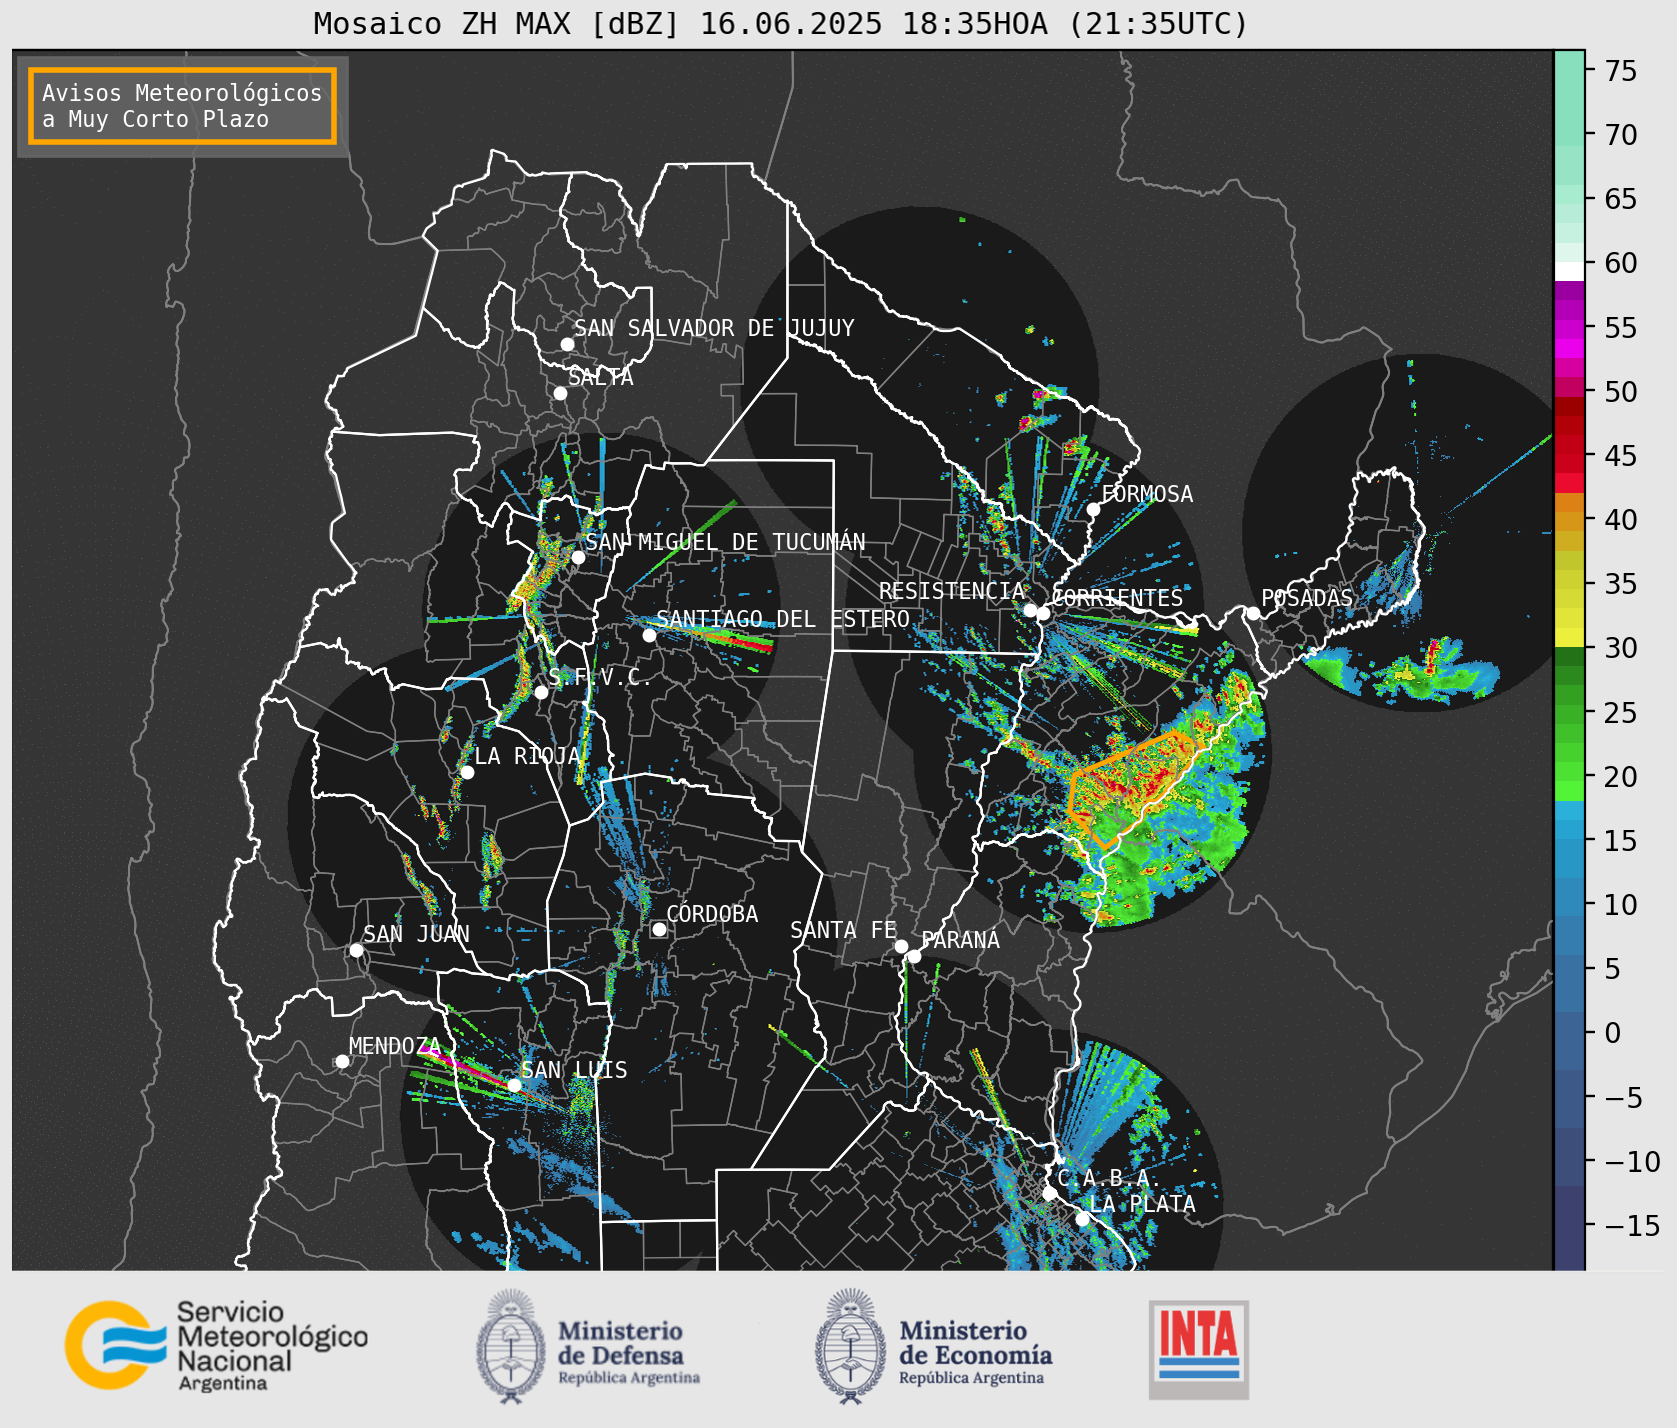Click the Resistencia city dot
1677x1428 pixels.
(1030, 610)
